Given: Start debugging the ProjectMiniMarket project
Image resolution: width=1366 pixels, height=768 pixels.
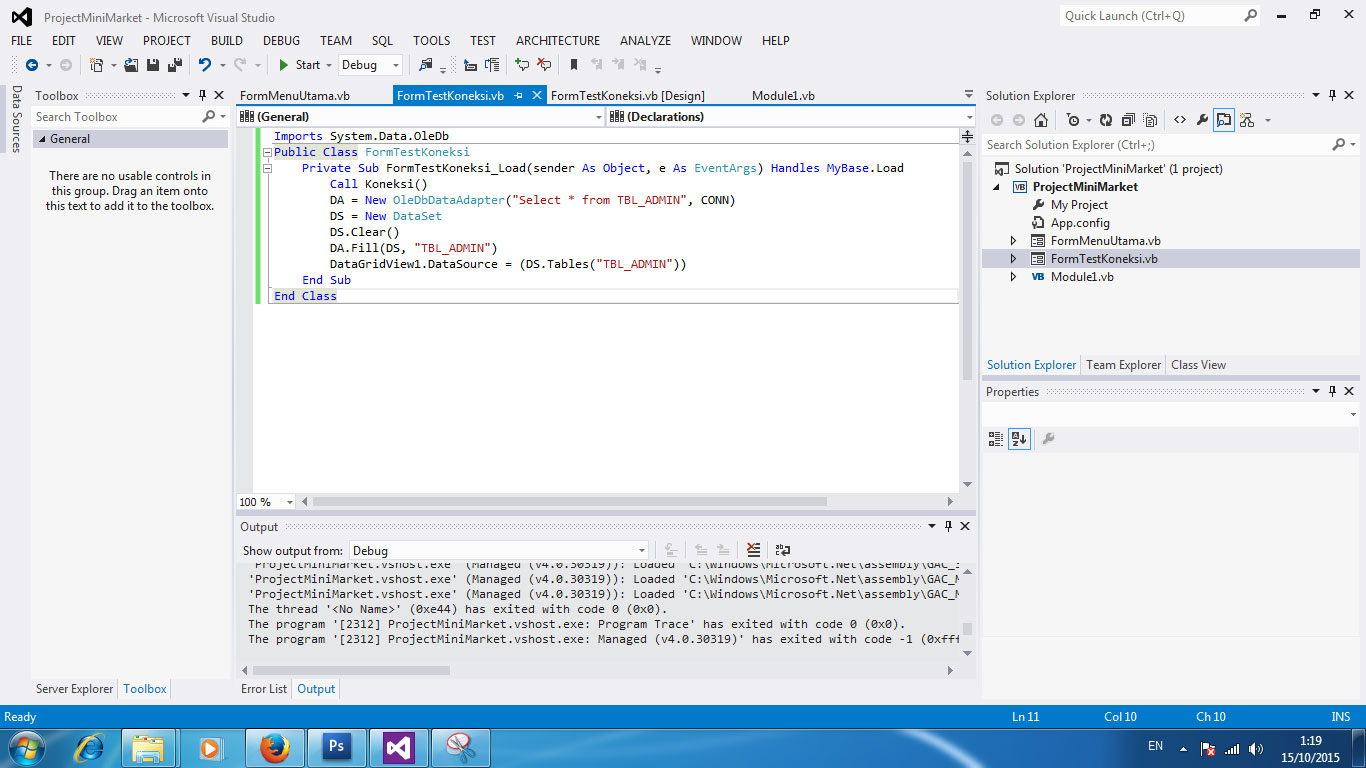Looking at the screenshot, I should (x=302, y=65).
